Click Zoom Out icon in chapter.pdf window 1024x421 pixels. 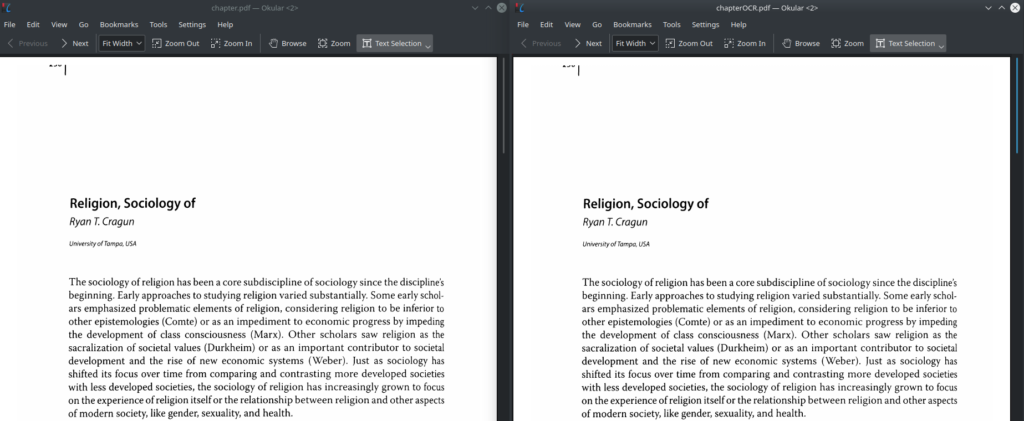point(157,44)
